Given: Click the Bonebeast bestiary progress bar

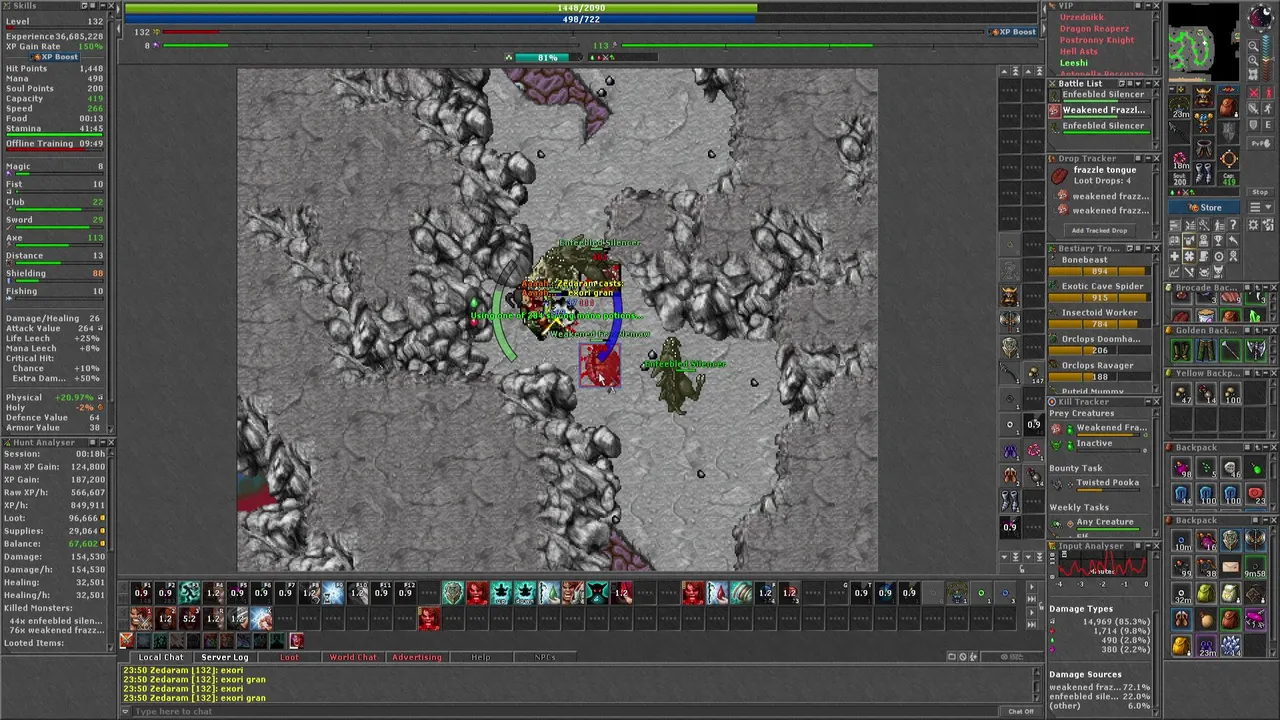Looking at the screenshot, I should (1102, 271).
